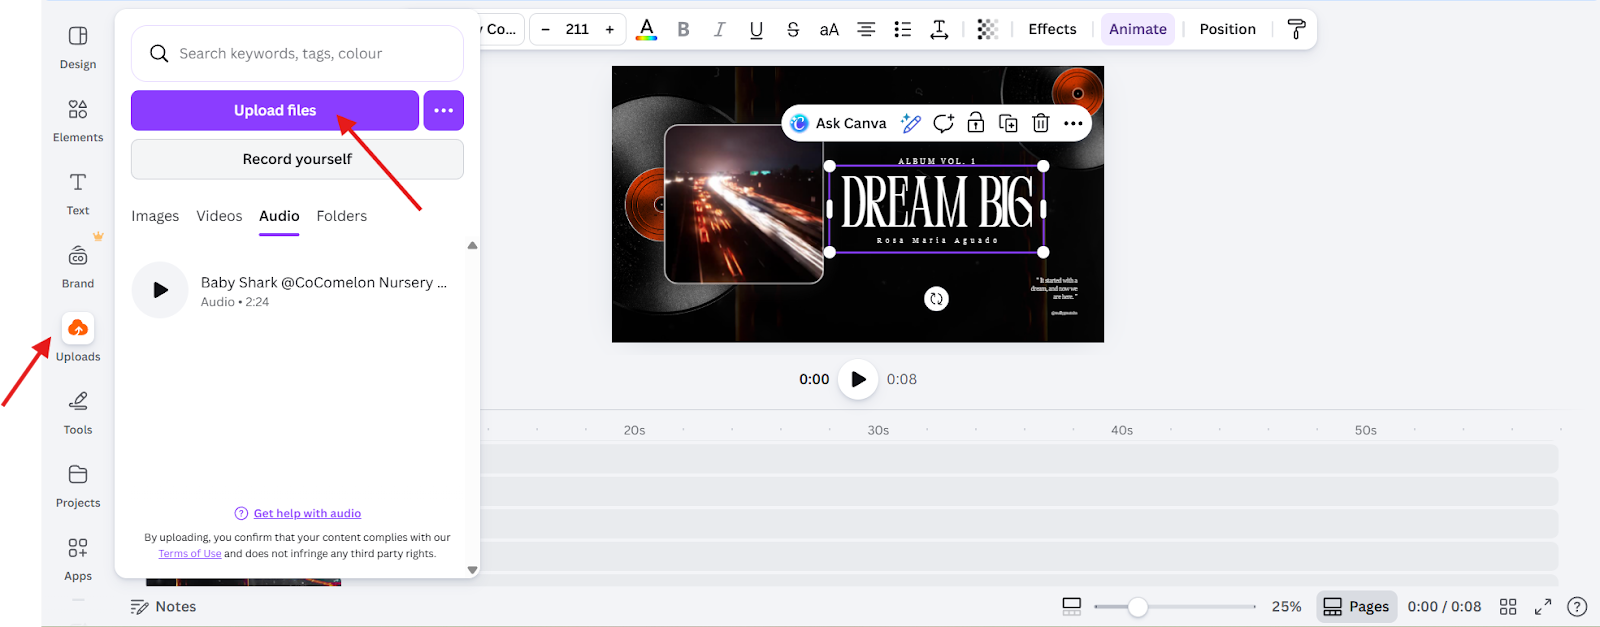Open the Elements sidebar panel
Image resolution: width=1600 pixels, height=627 pixels.
(78, 121)
